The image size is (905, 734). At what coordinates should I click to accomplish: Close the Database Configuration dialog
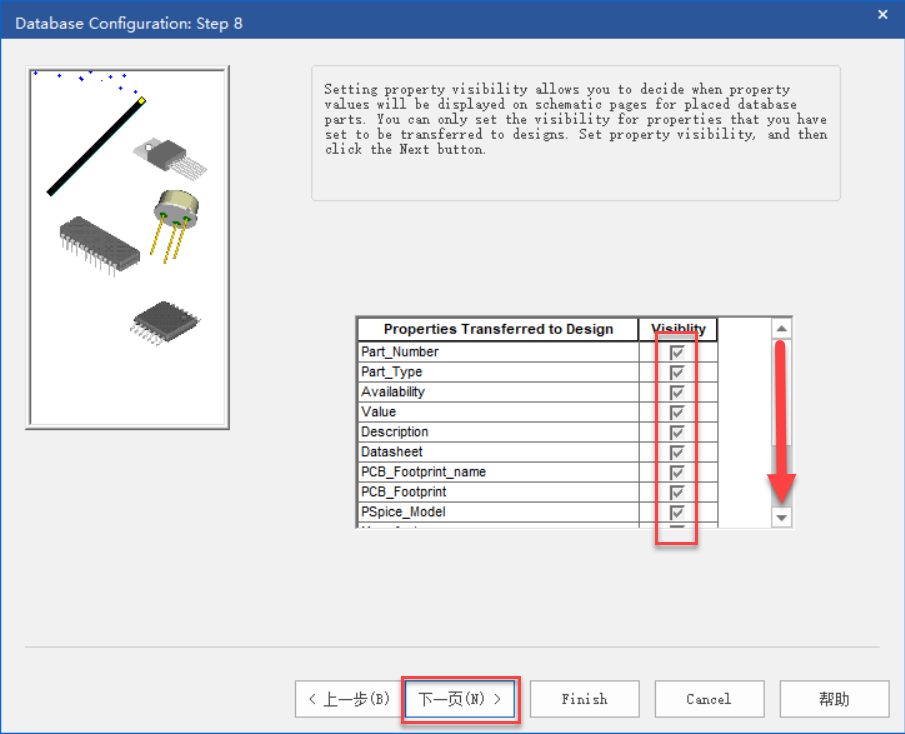(x=882, y=15)
